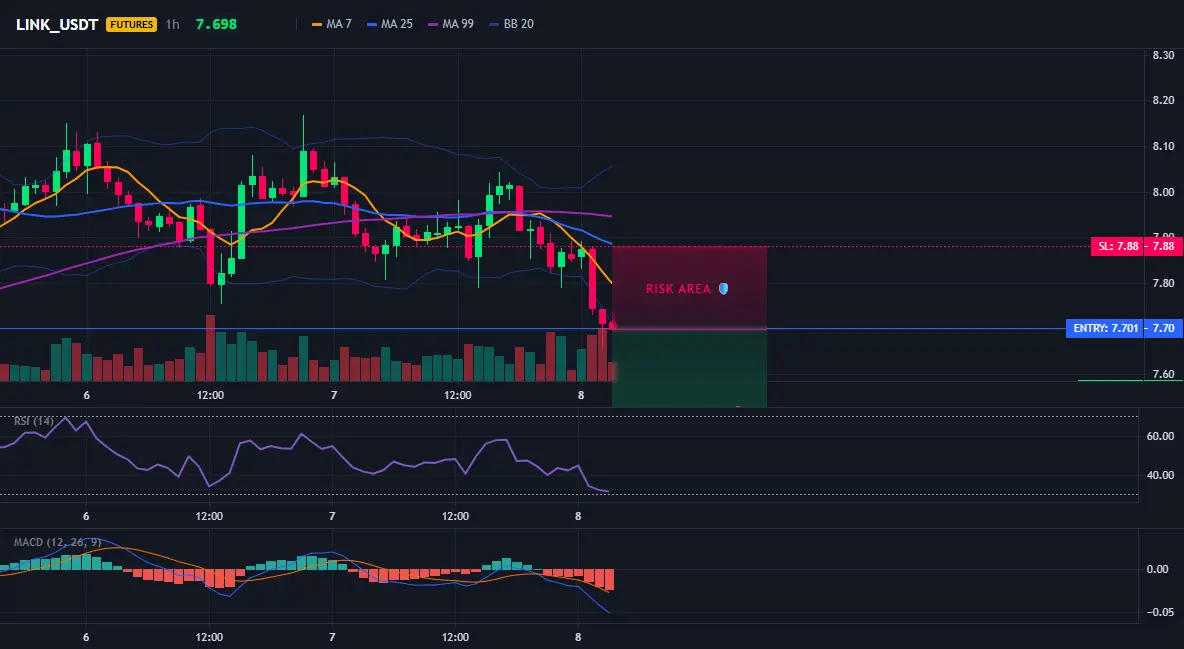This screenshot has height=649, width=1184.
Task: Click the green take-profit zone below entry
Action: click(689, 369)
